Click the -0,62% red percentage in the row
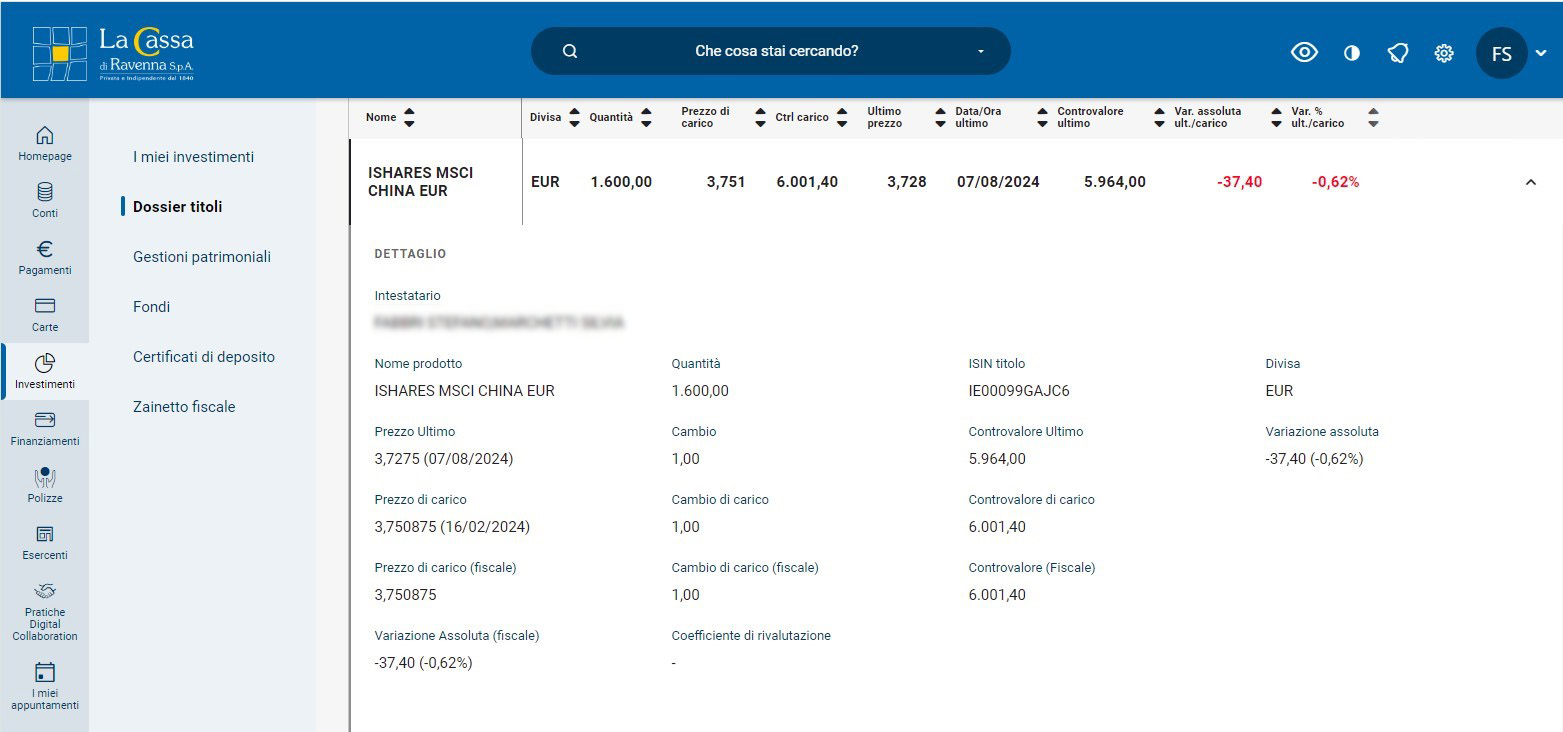This screenshot has height=732, width=1563. (1335, 182)
